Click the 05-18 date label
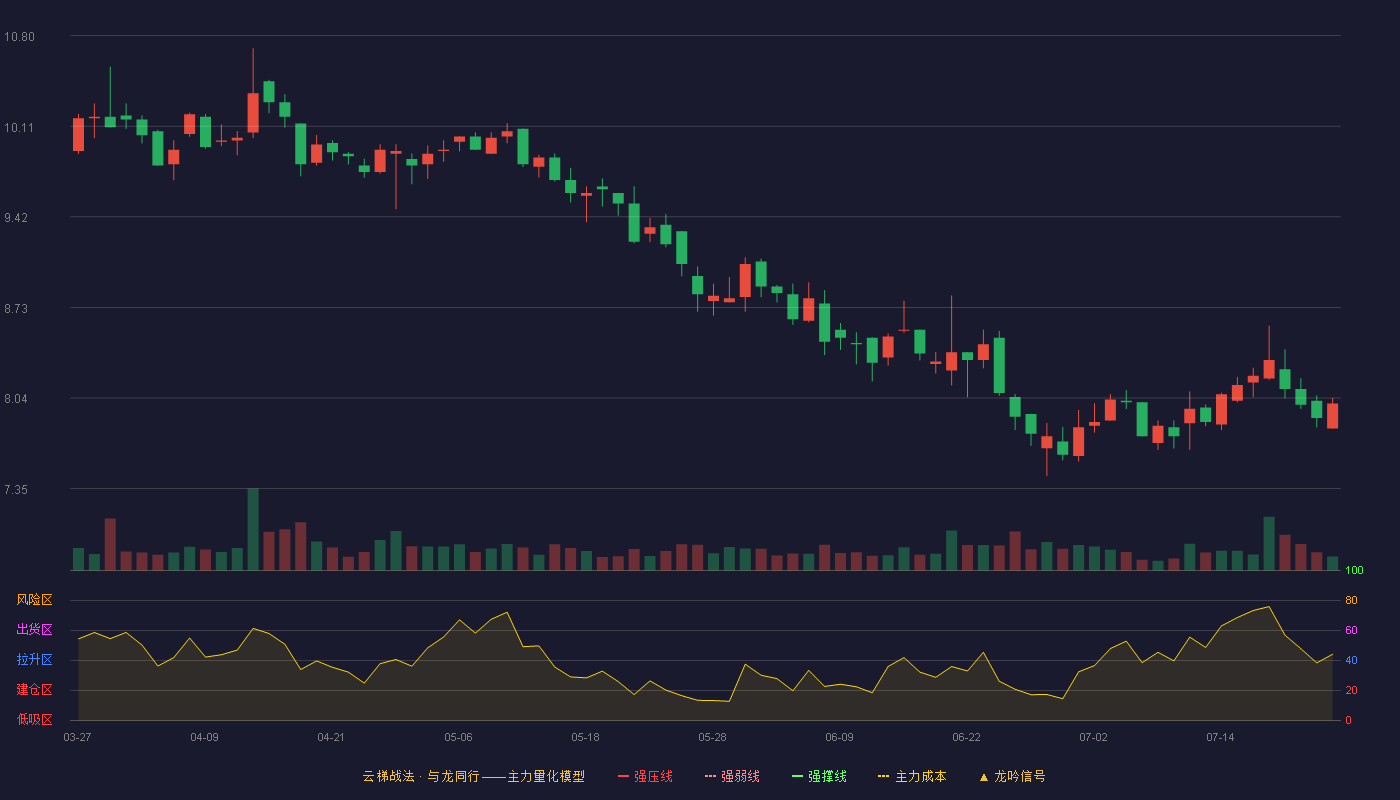 (x=585, y=737)
